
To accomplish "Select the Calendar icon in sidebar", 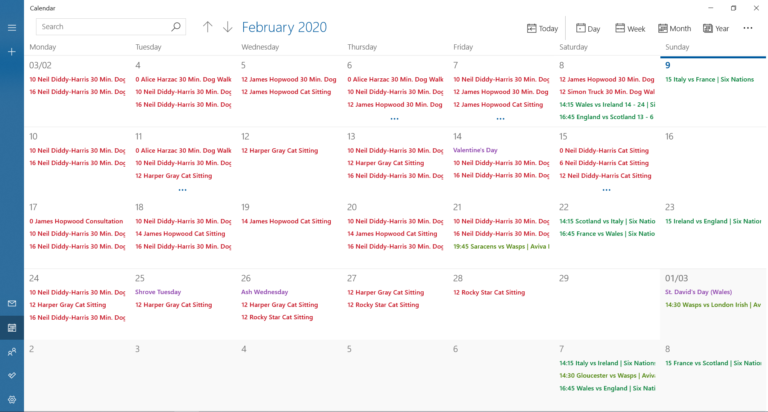I will [12, 327].
